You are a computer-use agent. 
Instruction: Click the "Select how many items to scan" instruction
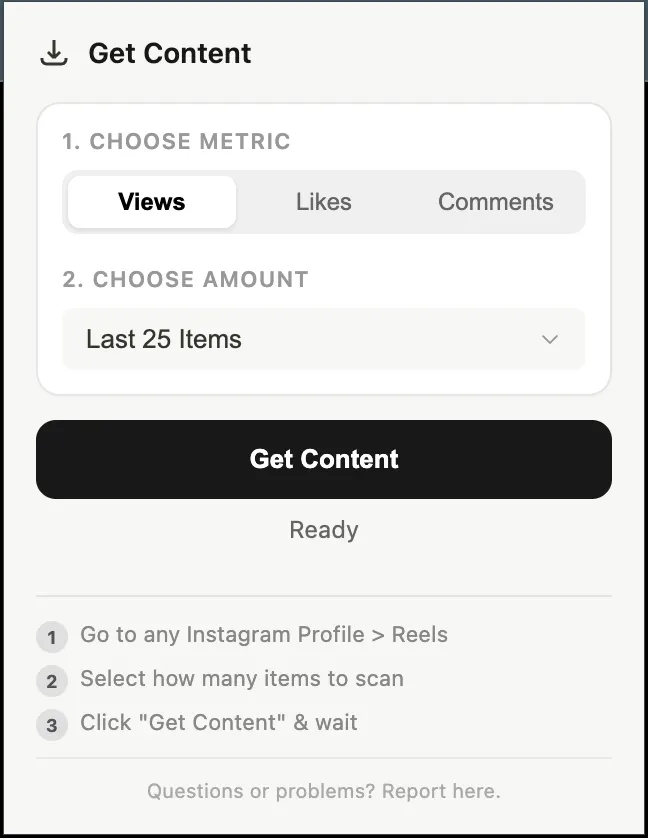coord(242,679)
